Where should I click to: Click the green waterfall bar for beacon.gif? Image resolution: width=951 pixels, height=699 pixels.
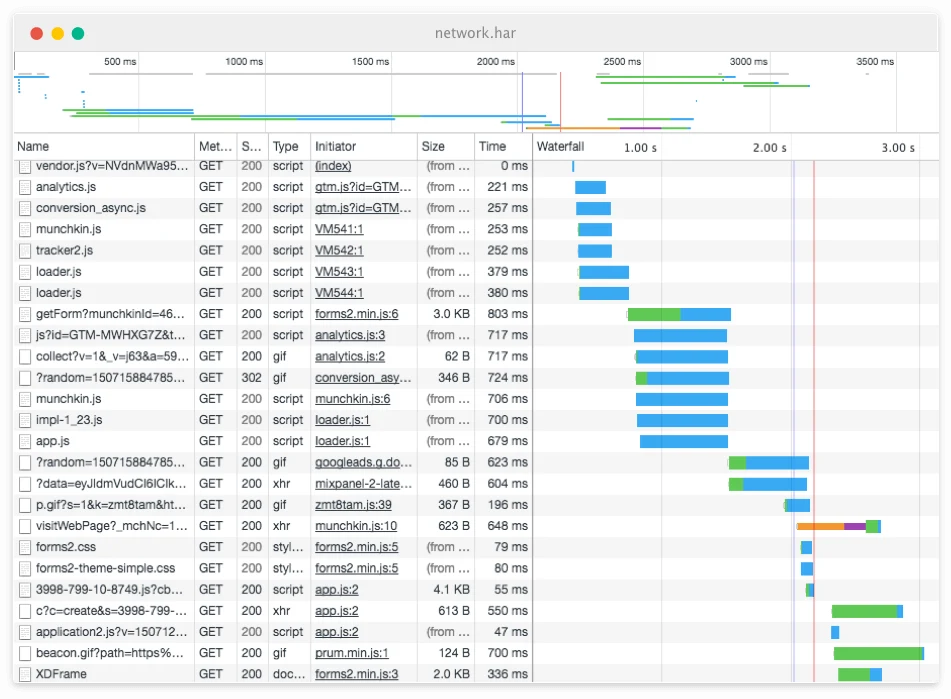[878, 653]
